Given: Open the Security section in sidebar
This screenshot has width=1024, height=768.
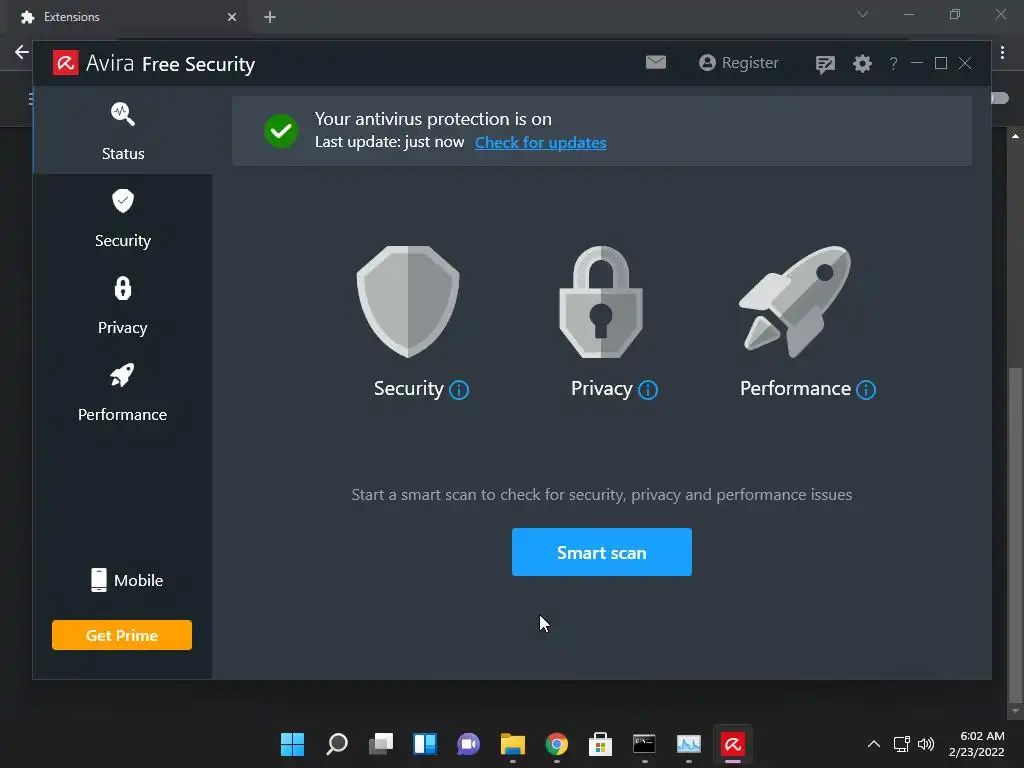Looking at the screenshot, I should pyautogui.click(x=123, y=218).
